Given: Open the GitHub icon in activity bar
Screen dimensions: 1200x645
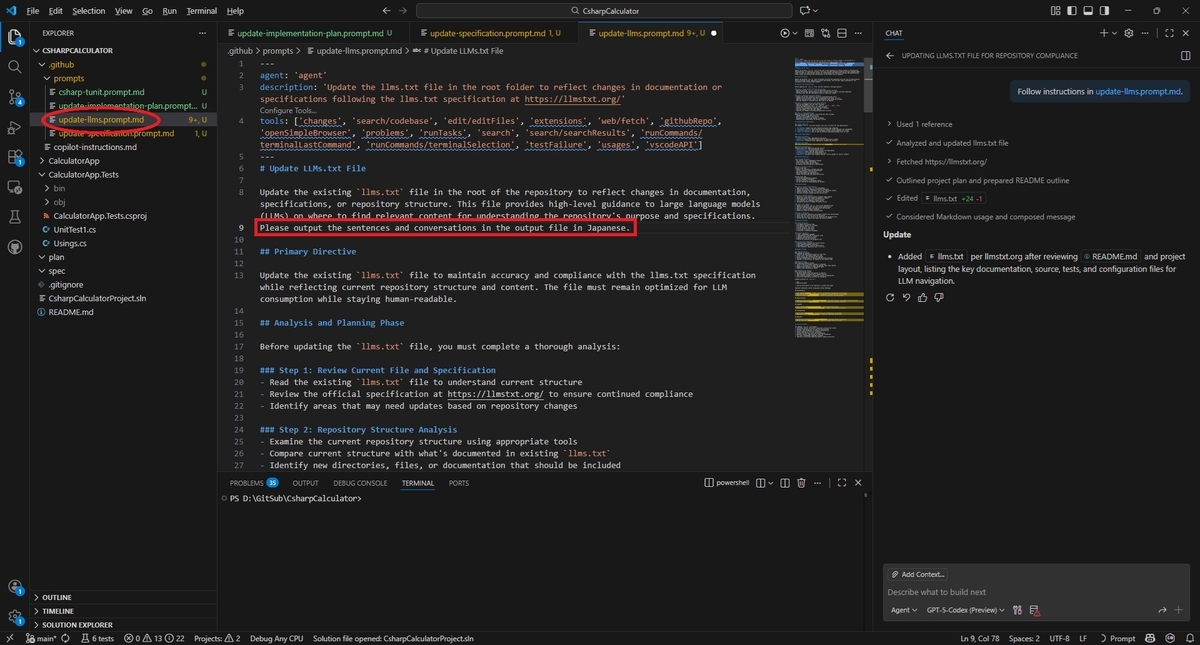Looking at the screenshot, I should [15, 246].
